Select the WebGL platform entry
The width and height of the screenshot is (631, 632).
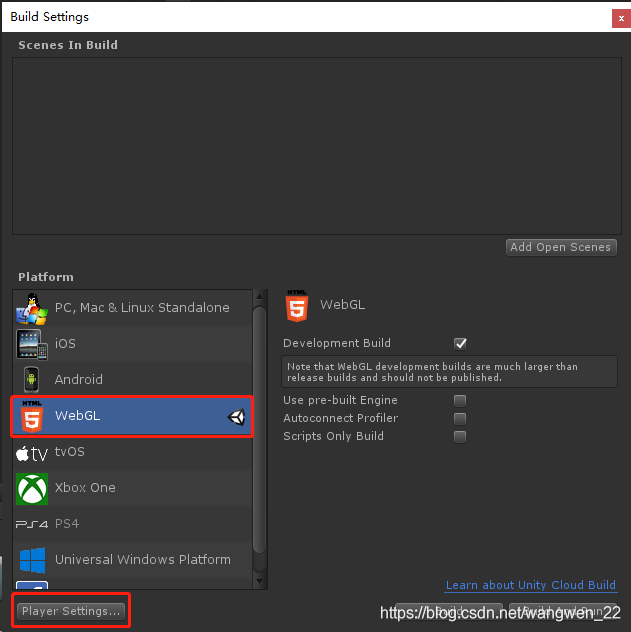point(133,416)
